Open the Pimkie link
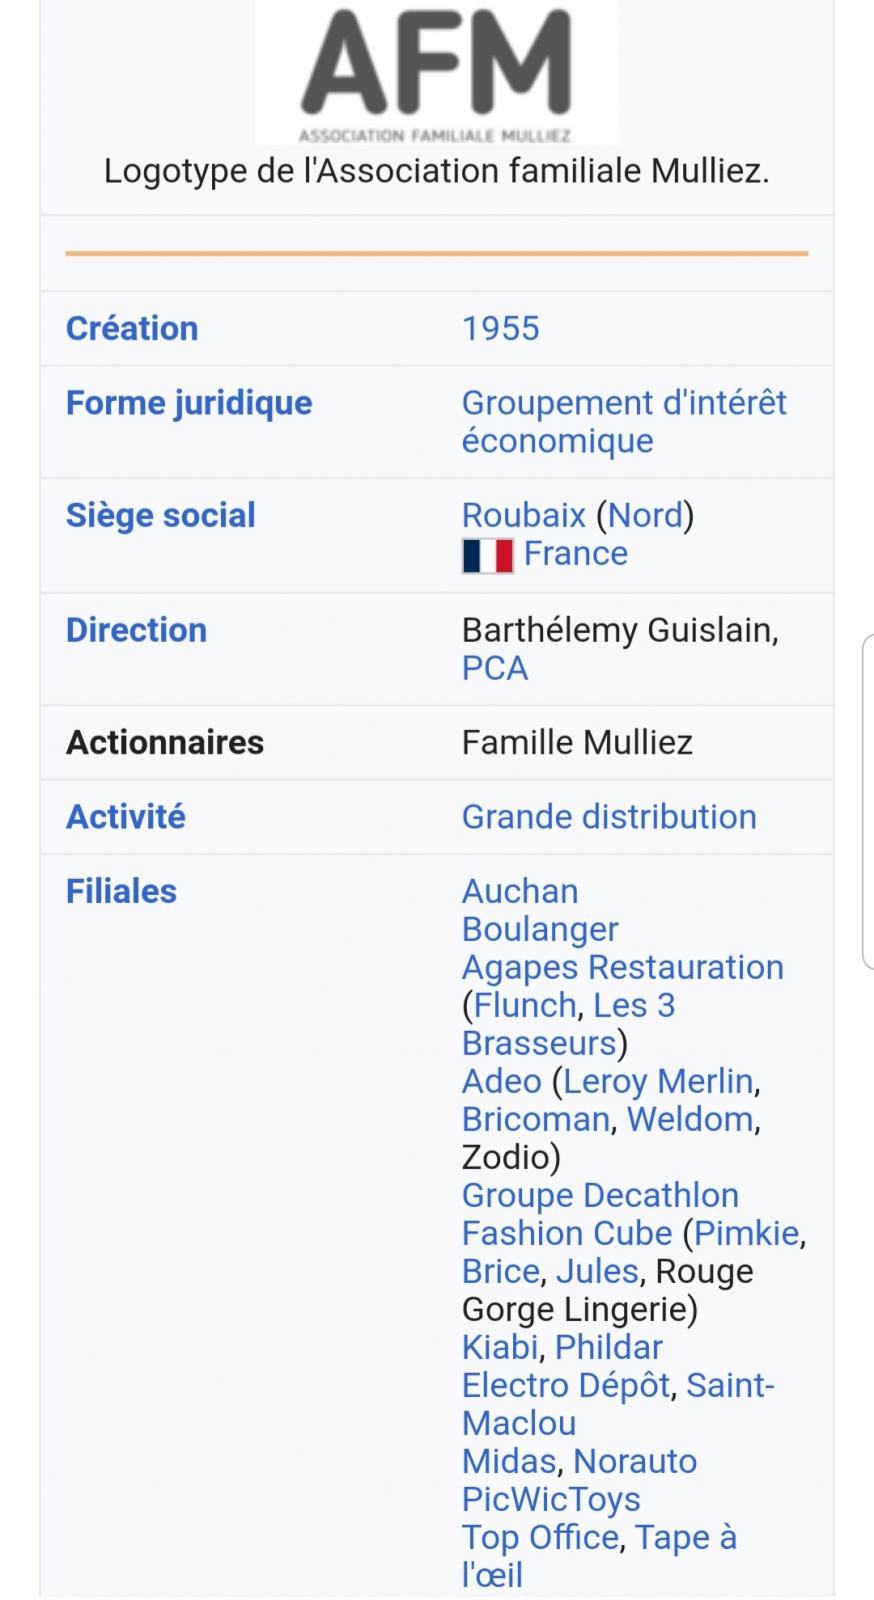Viewport: 874px width, 1600px height. pos(747,1233)
